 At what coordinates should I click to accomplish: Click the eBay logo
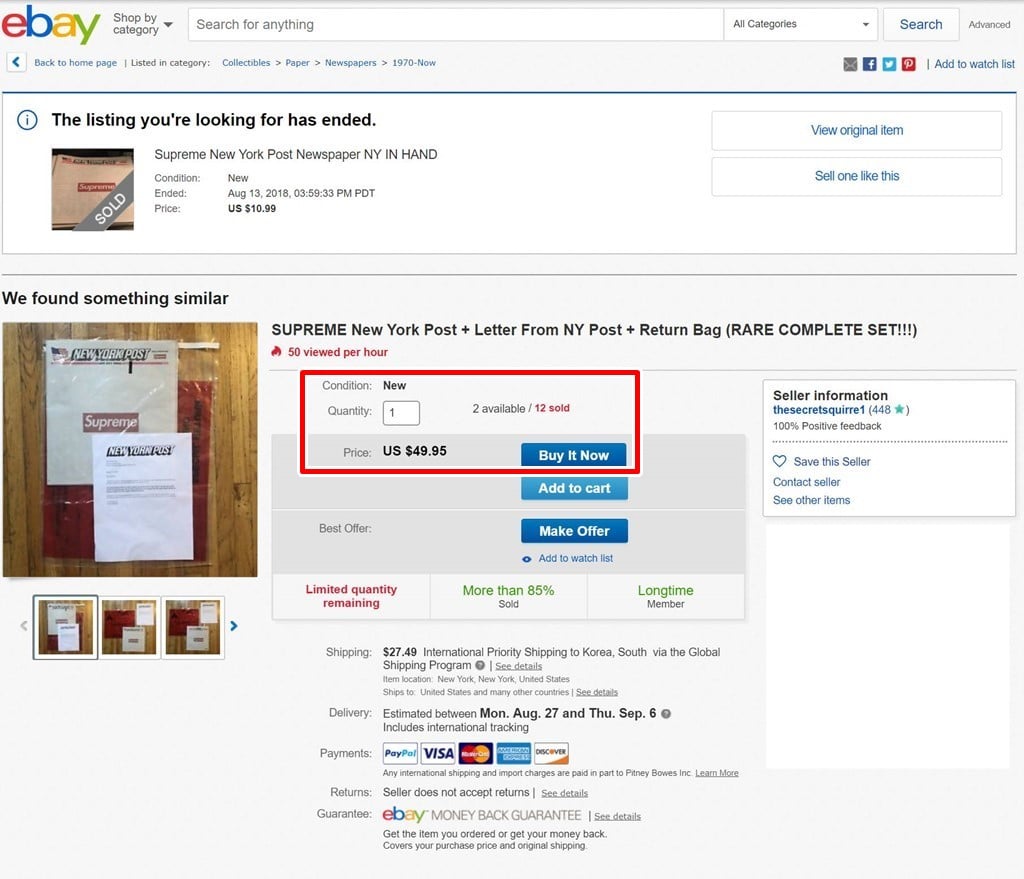pos(51,24)
